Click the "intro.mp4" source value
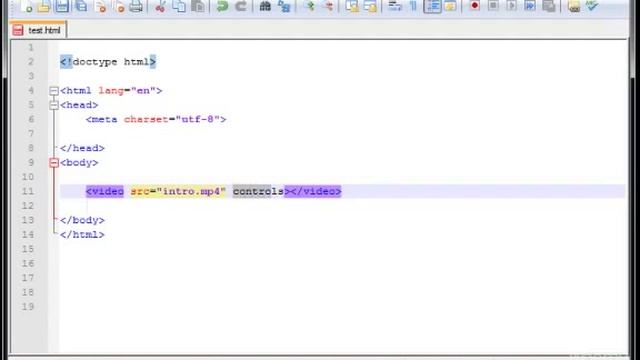Screen dimensions: 640x360 pos(191,191)
